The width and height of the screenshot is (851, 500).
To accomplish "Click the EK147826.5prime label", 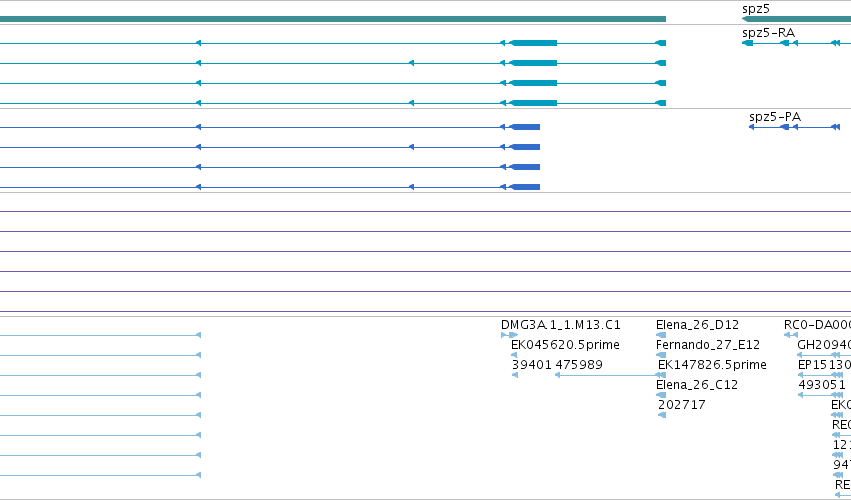I will 712,364.
